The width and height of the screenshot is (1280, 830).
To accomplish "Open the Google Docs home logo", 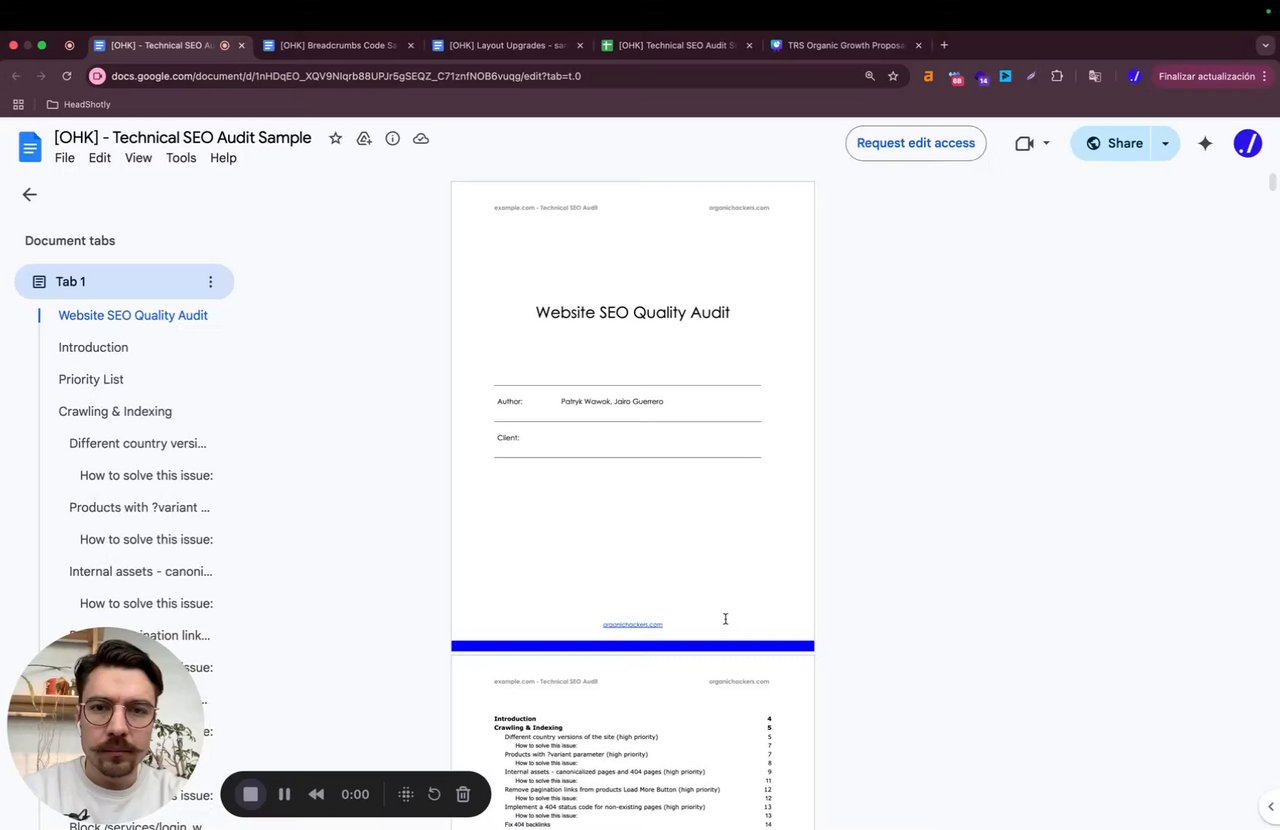I will click(30, 147).
